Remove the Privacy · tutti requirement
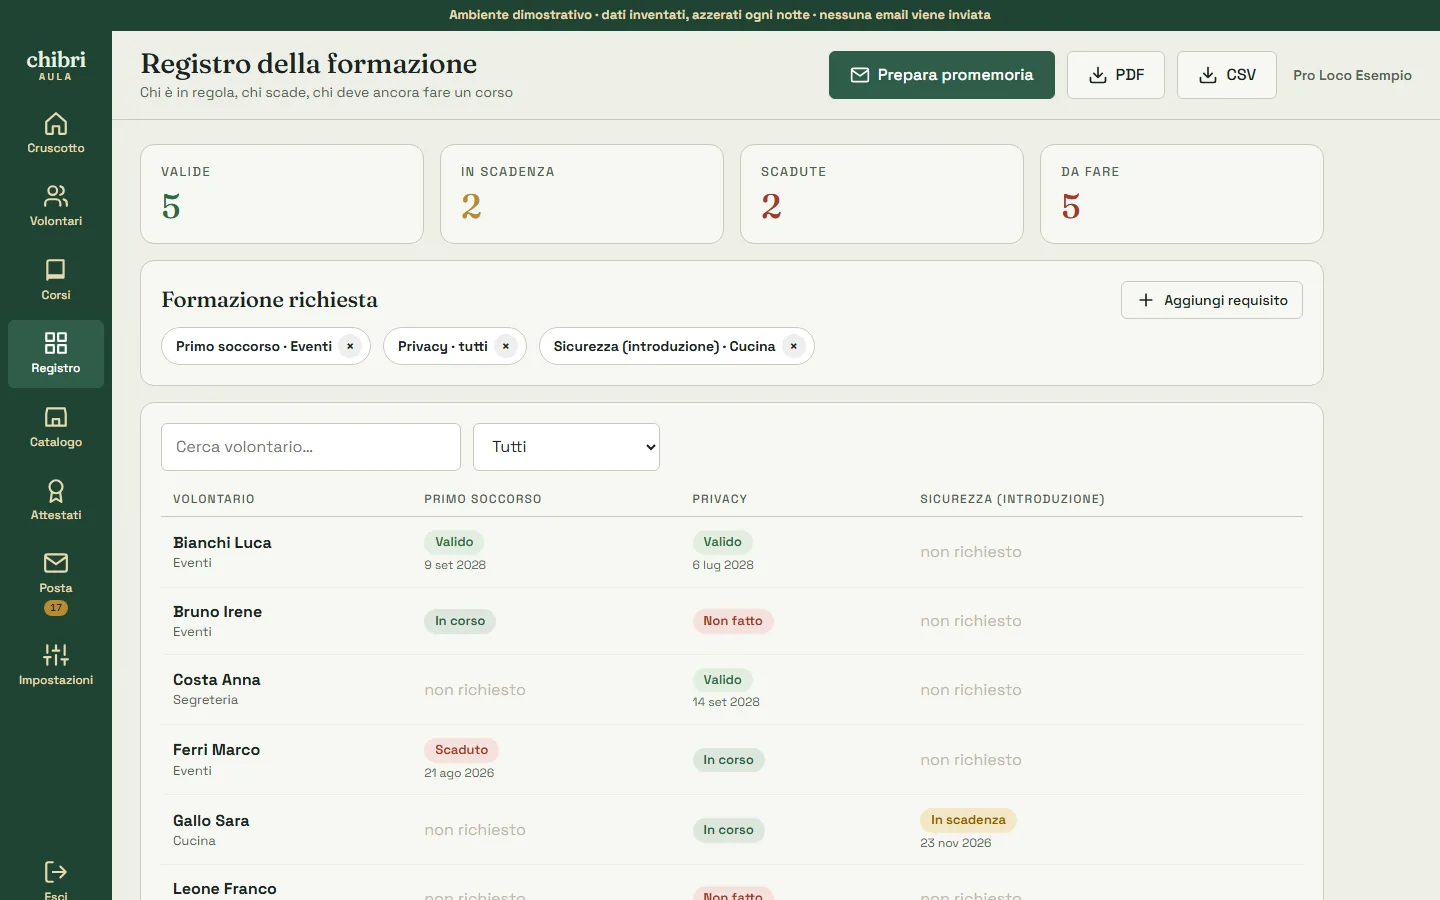 pyautogui.click(x=506, y=346)
